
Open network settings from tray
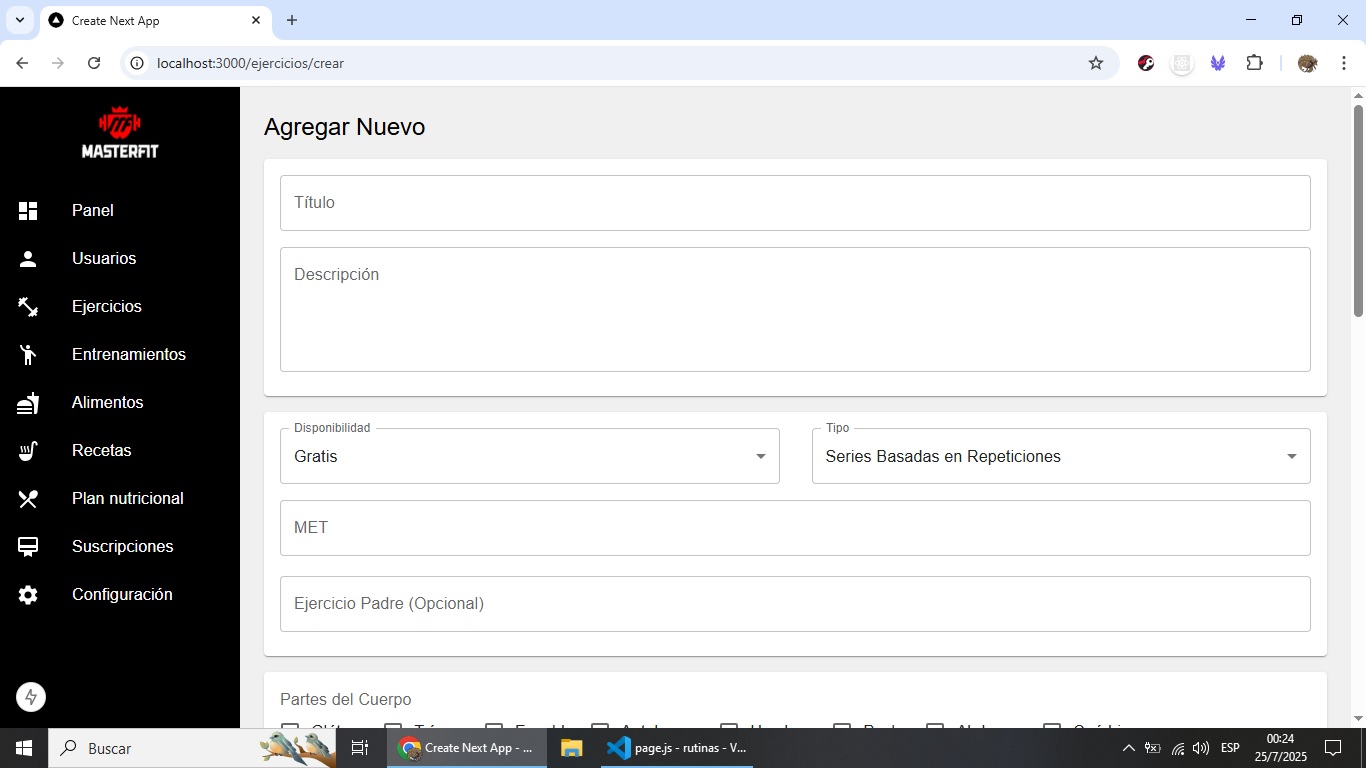(1178, 748)
